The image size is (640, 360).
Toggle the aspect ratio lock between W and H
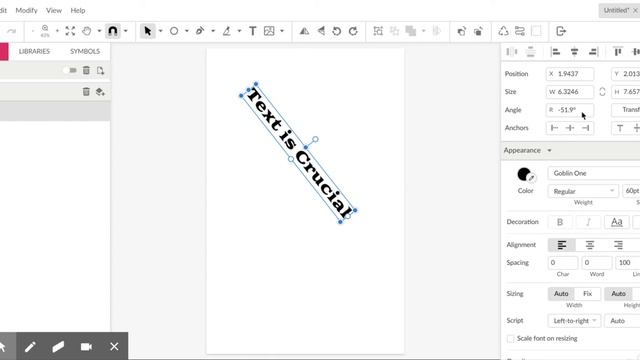coord(602,92)
